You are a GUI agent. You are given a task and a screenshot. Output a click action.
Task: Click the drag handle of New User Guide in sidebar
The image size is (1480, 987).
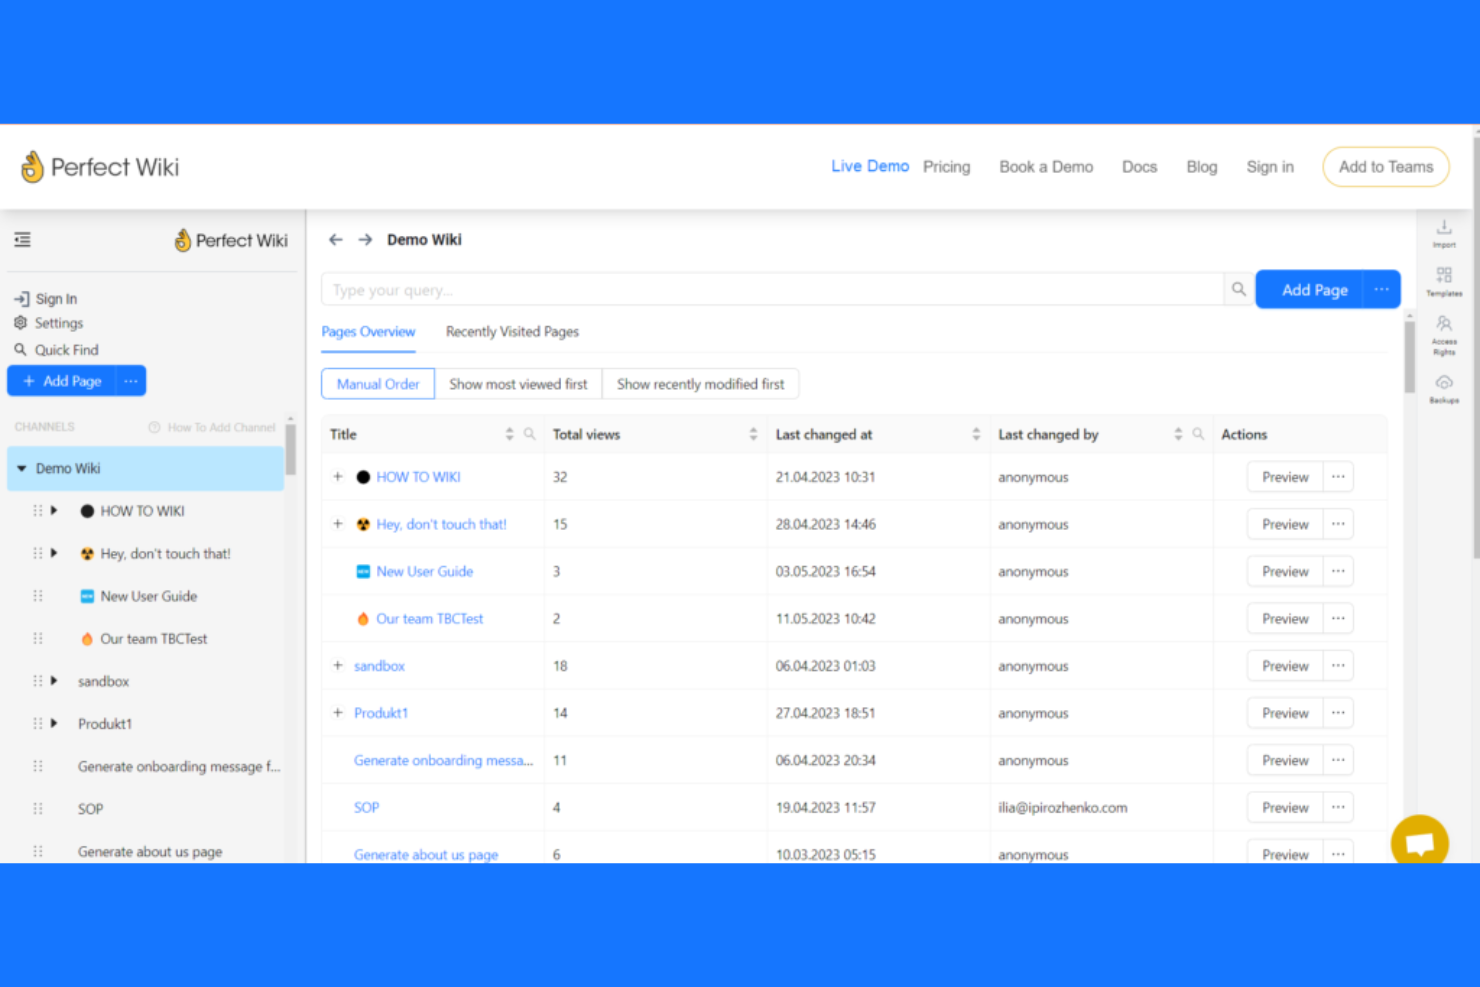(38, 596)
